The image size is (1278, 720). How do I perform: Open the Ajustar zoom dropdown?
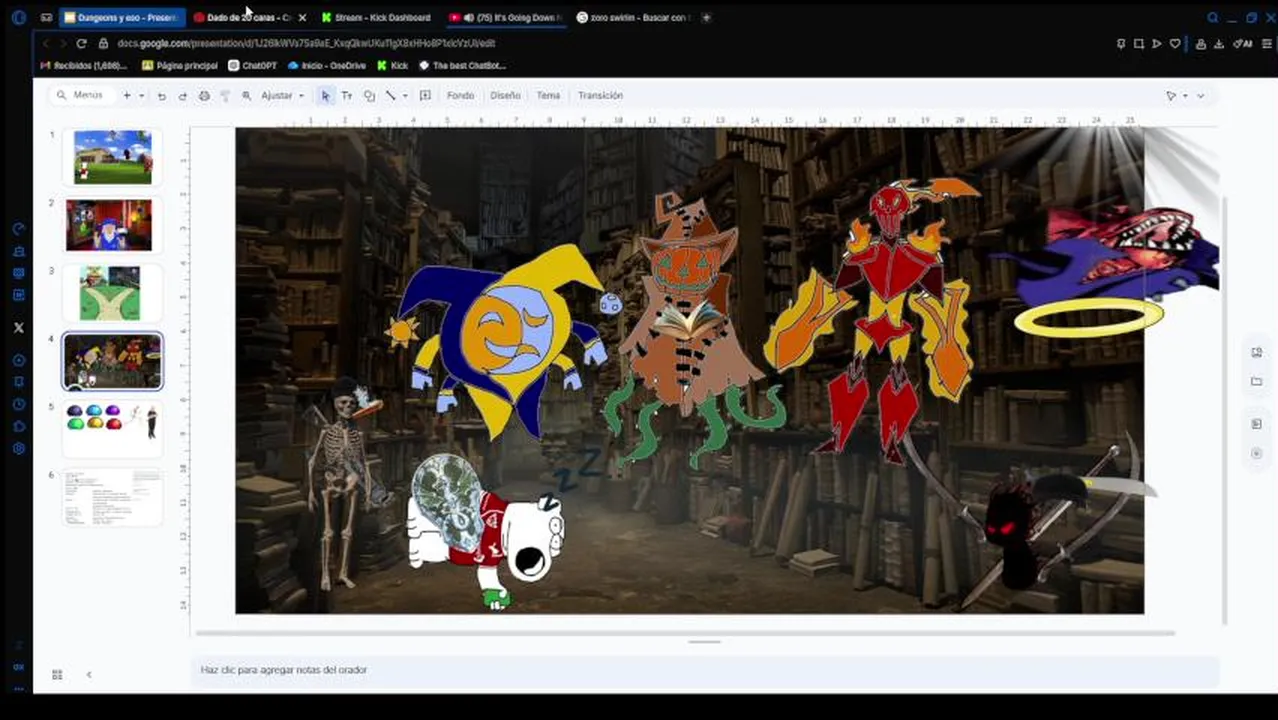pyautogui.click(x=282, y=96)
